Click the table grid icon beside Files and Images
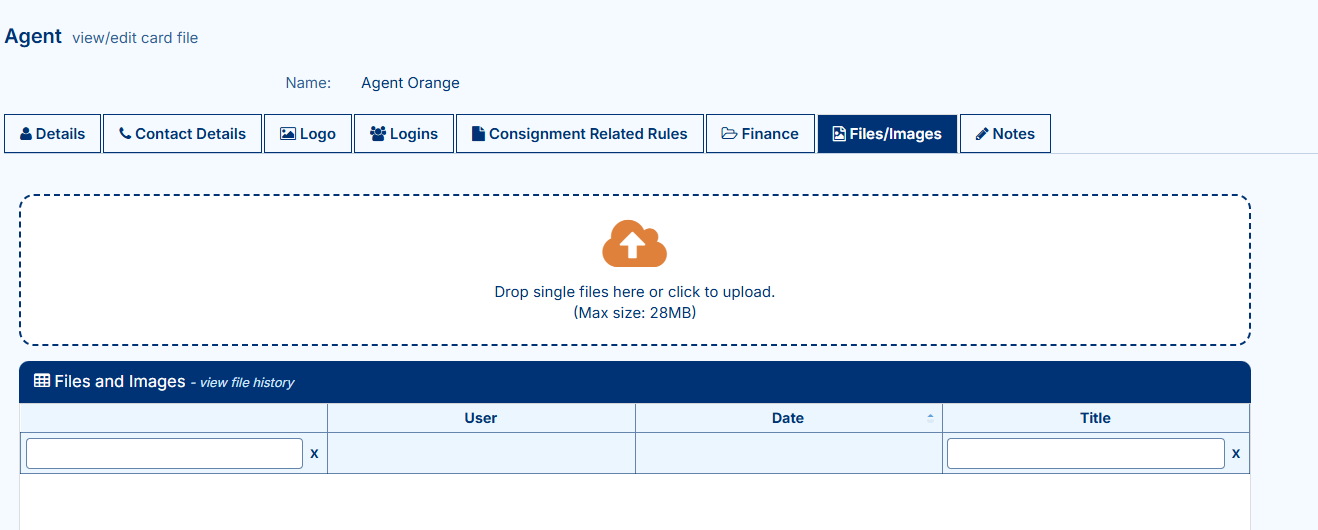1318x530 pixels. click(x=42, y=381)
